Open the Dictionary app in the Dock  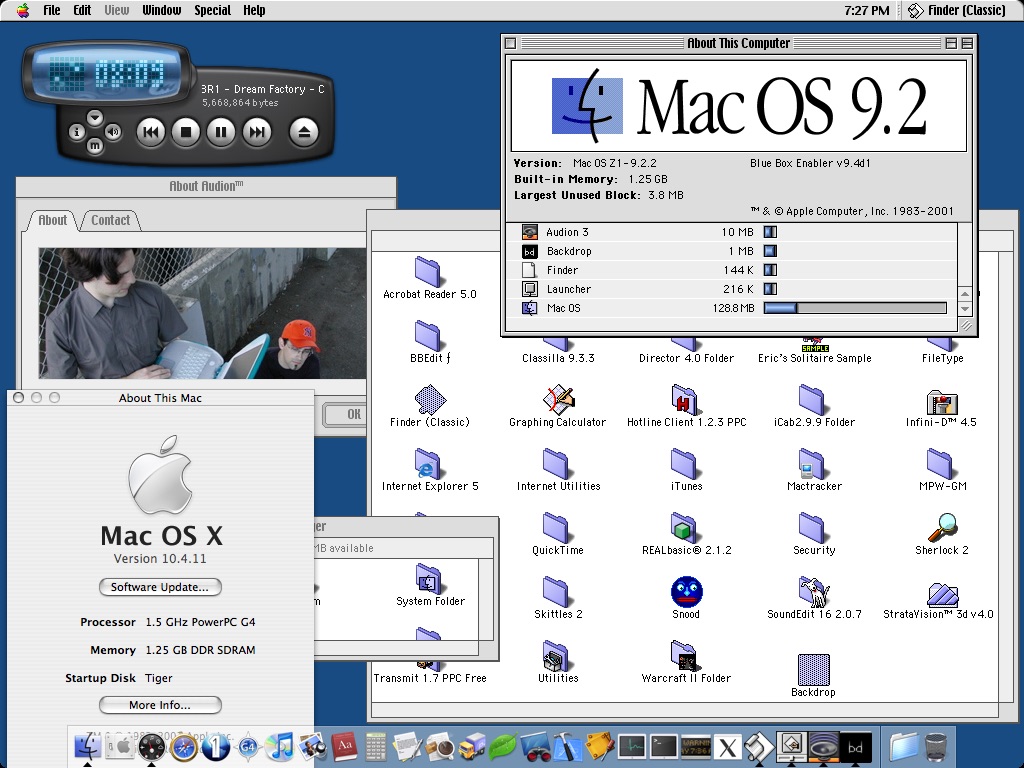tap(344, 746)
